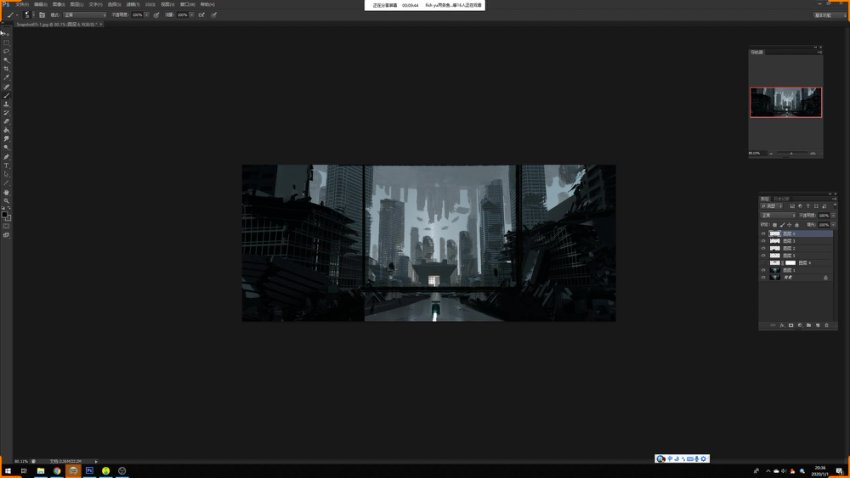Select the Brush tool in toolbox
This screenshot has width=850, height=478.
coord(7,95)
